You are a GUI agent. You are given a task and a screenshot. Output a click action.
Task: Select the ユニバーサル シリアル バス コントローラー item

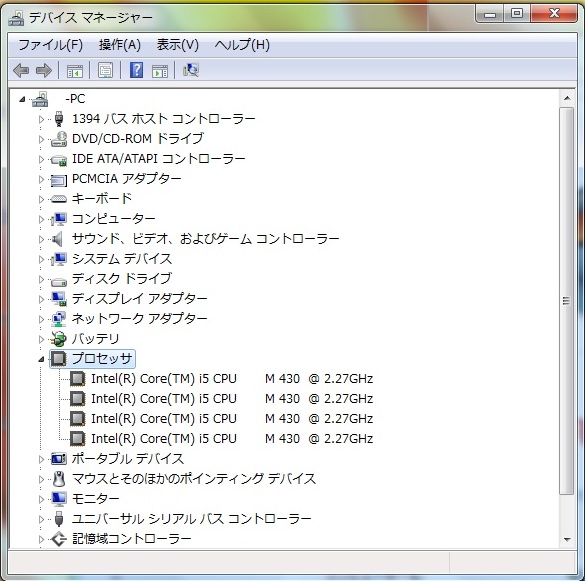[x=191, y=519]
